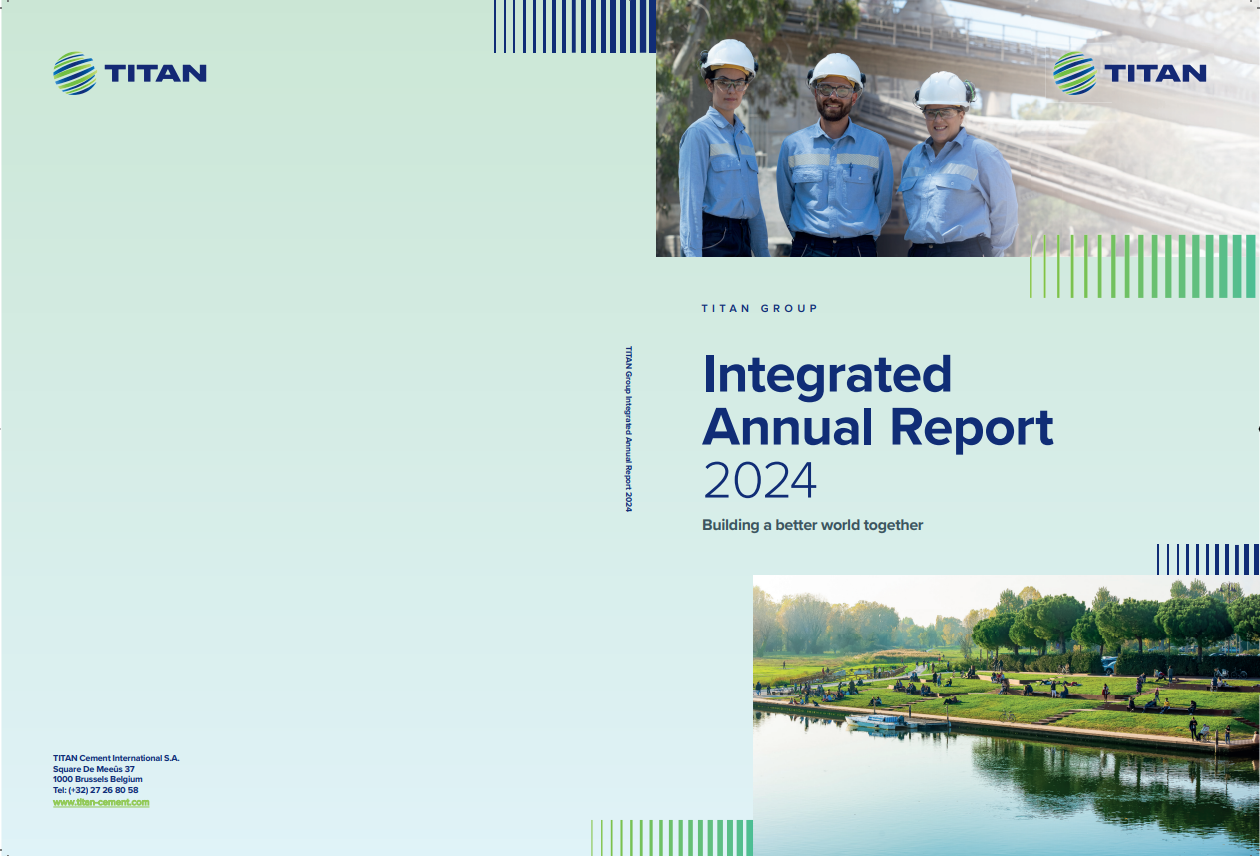Click the large "2024" year text
Viewport: 1260px width, 856px height.
click(760, 481)
